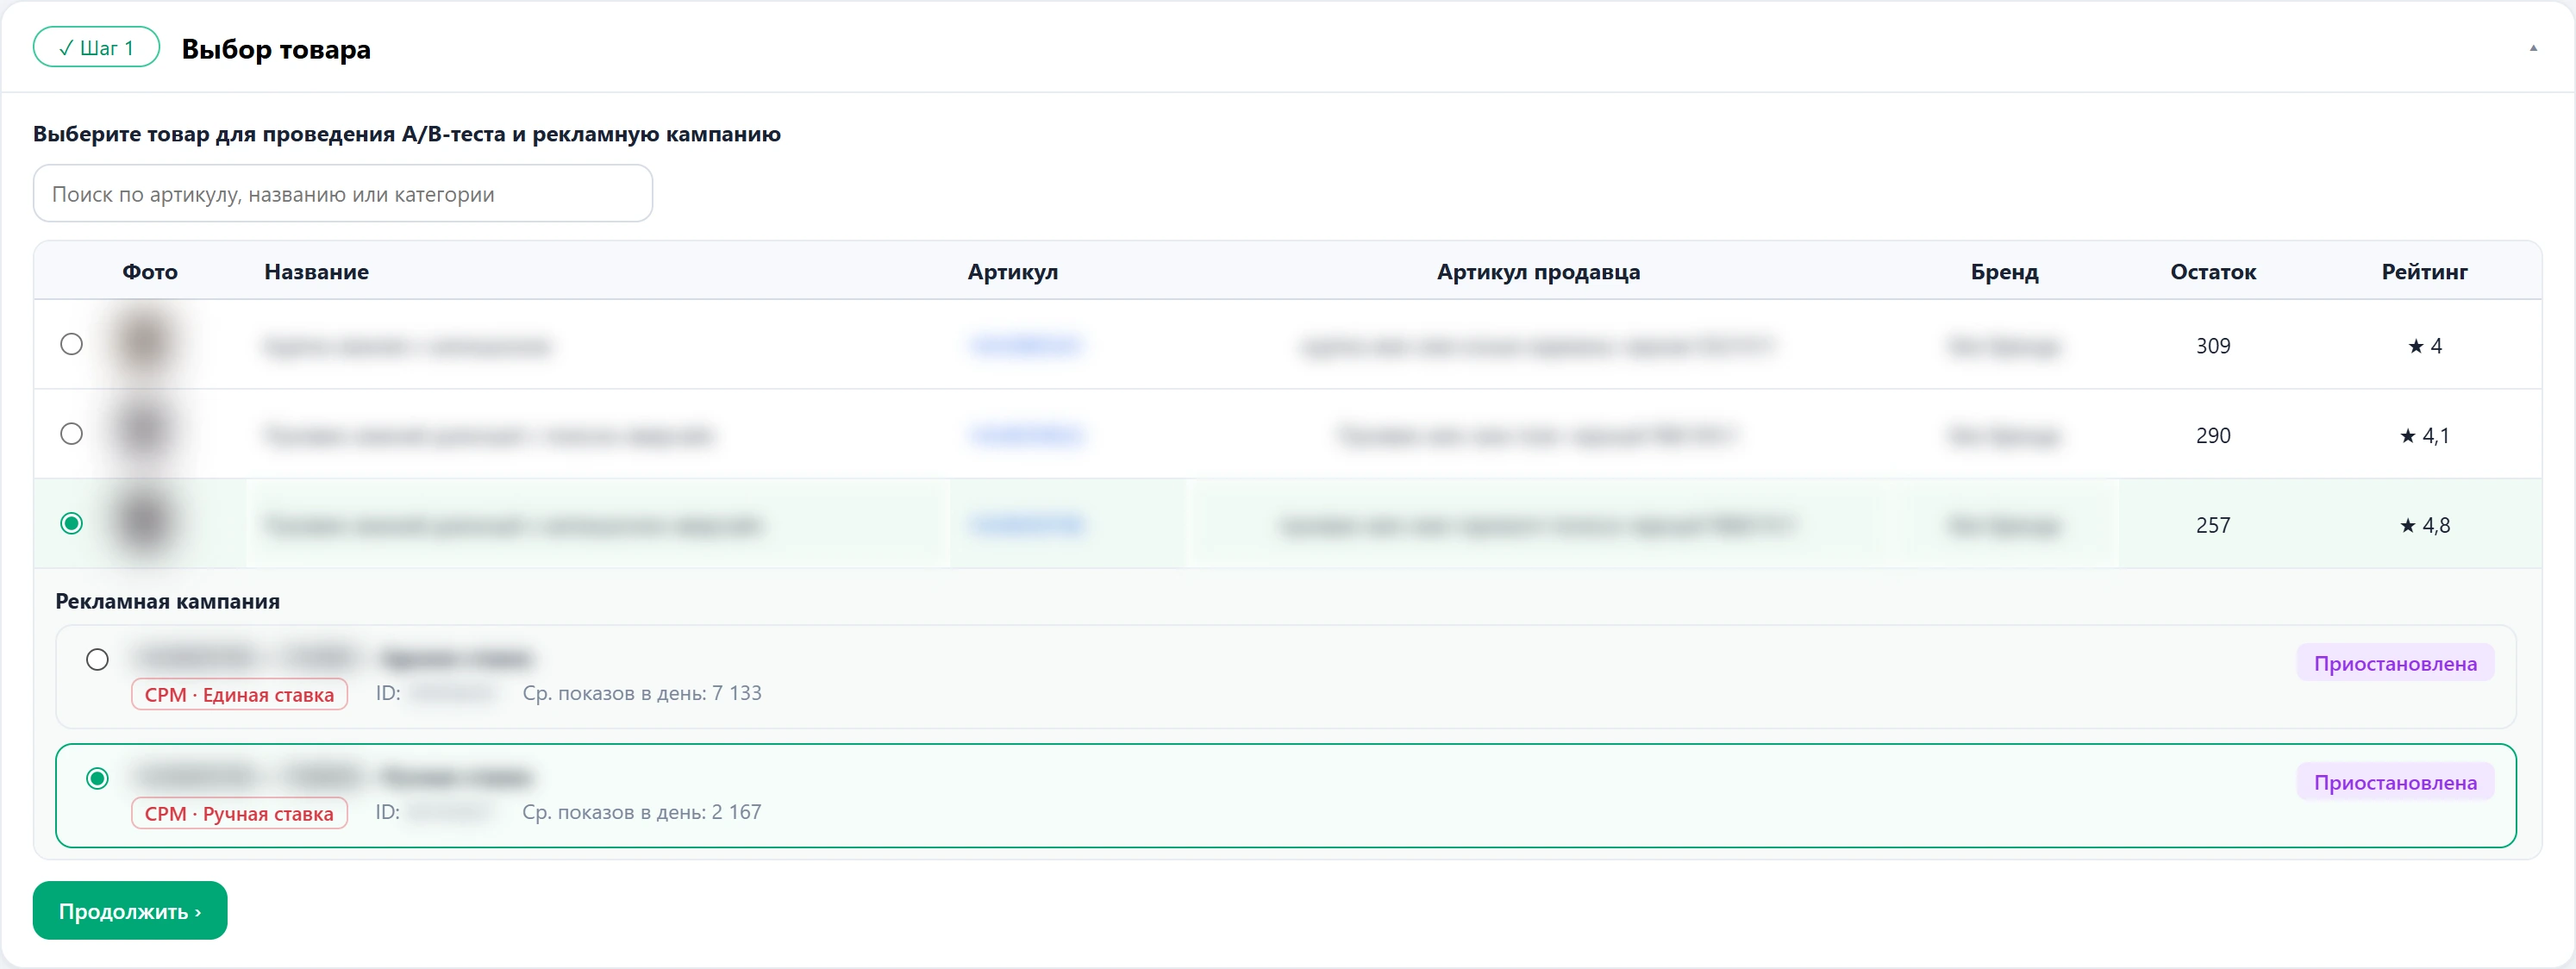Click the Бренд column header
The image size is (2576, 969).
coord(2004,271)
